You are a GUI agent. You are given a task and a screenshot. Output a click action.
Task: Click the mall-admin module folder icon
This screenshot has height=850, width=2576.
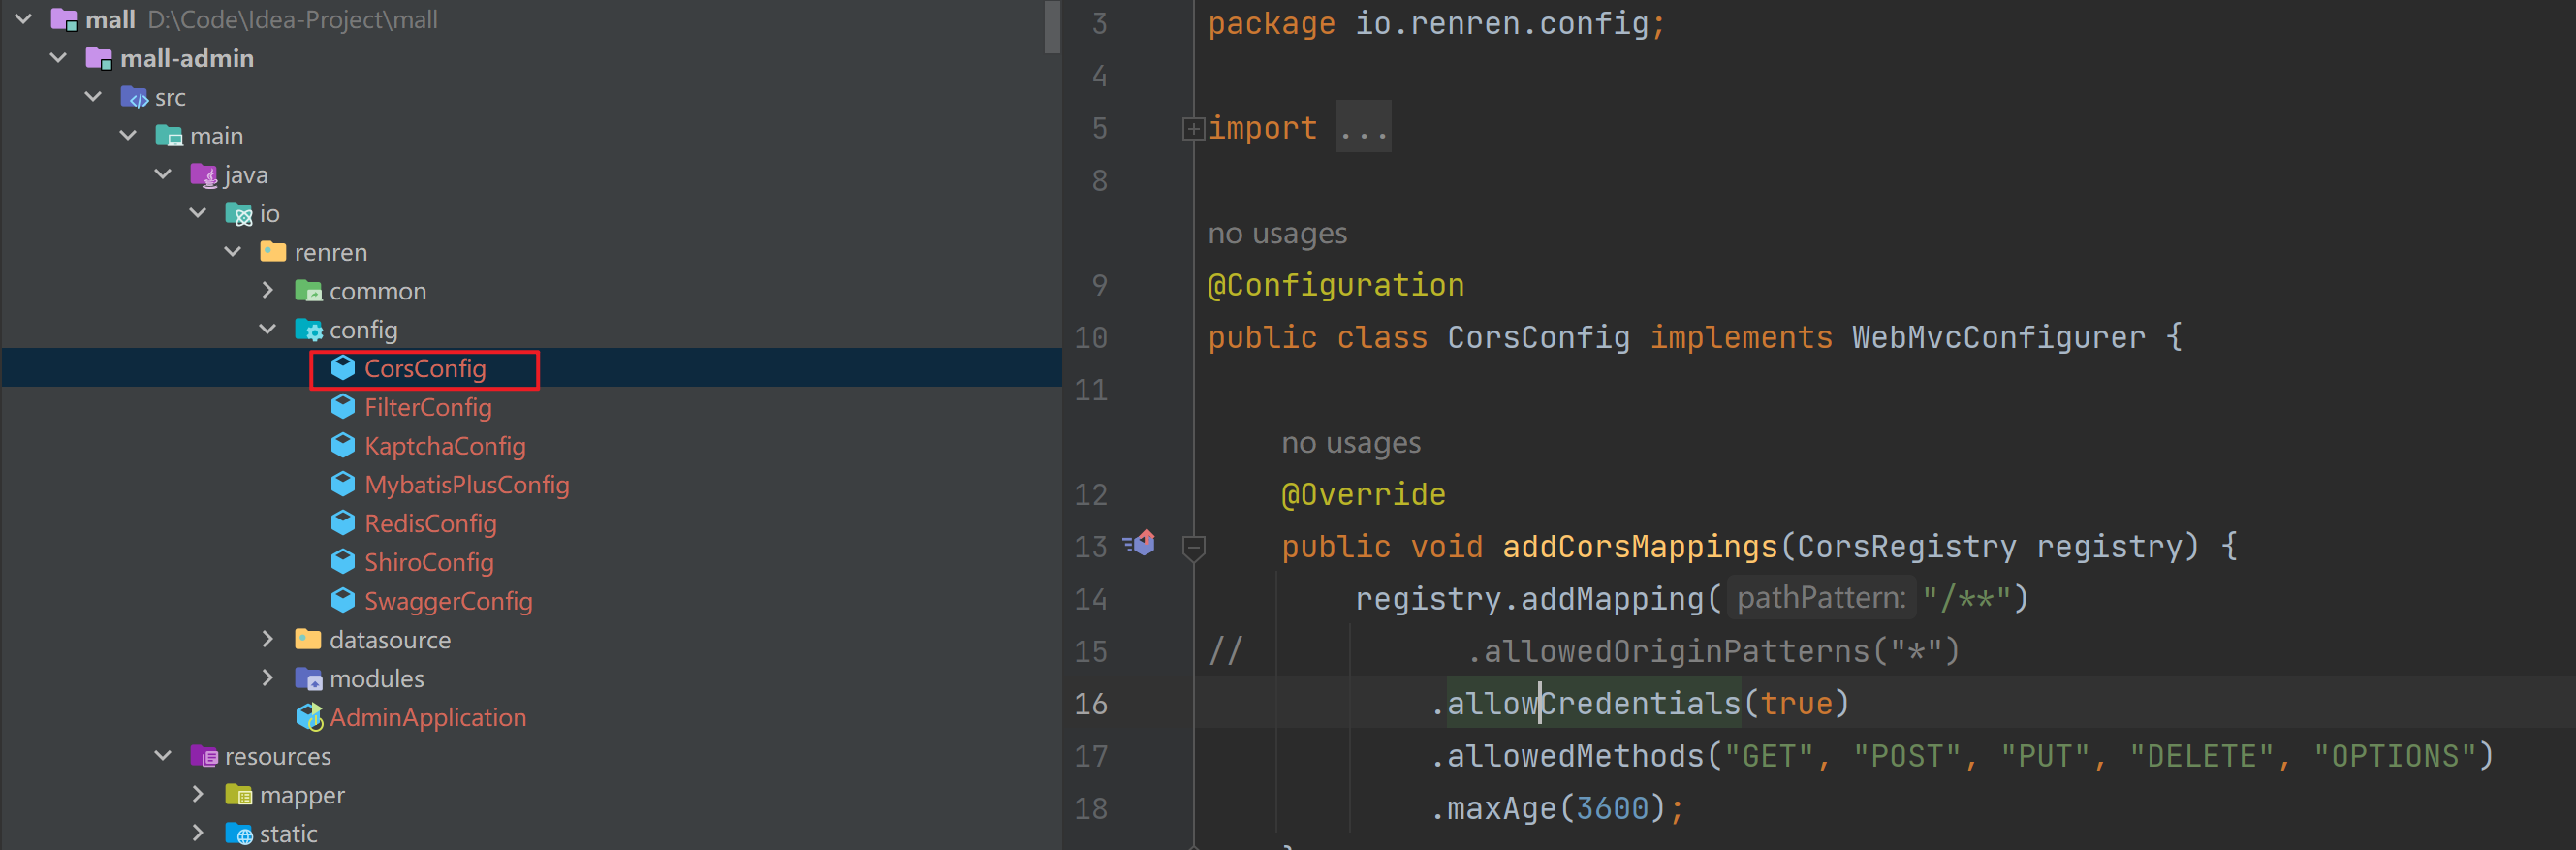click(99, 59)
